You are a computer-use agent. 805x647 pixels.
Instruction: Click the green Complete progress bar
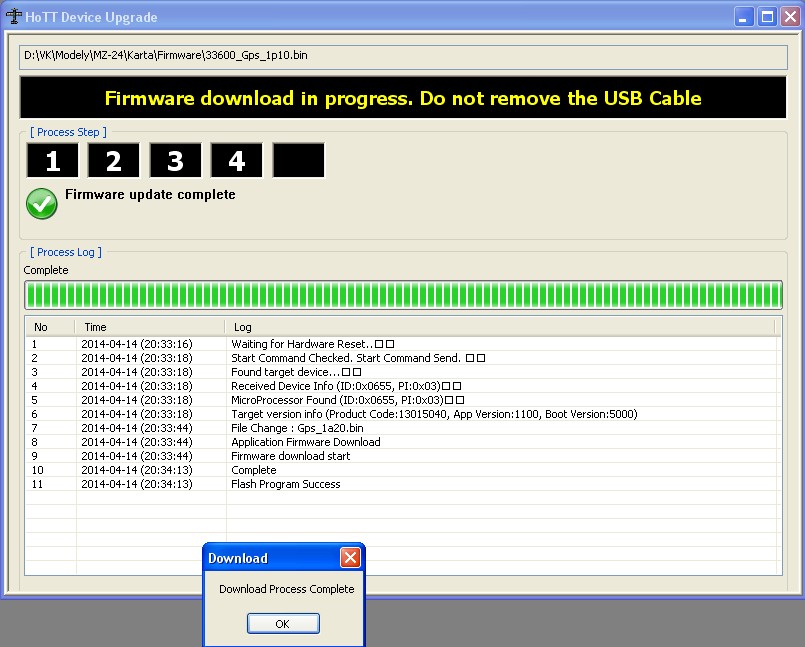click(402, 295)
